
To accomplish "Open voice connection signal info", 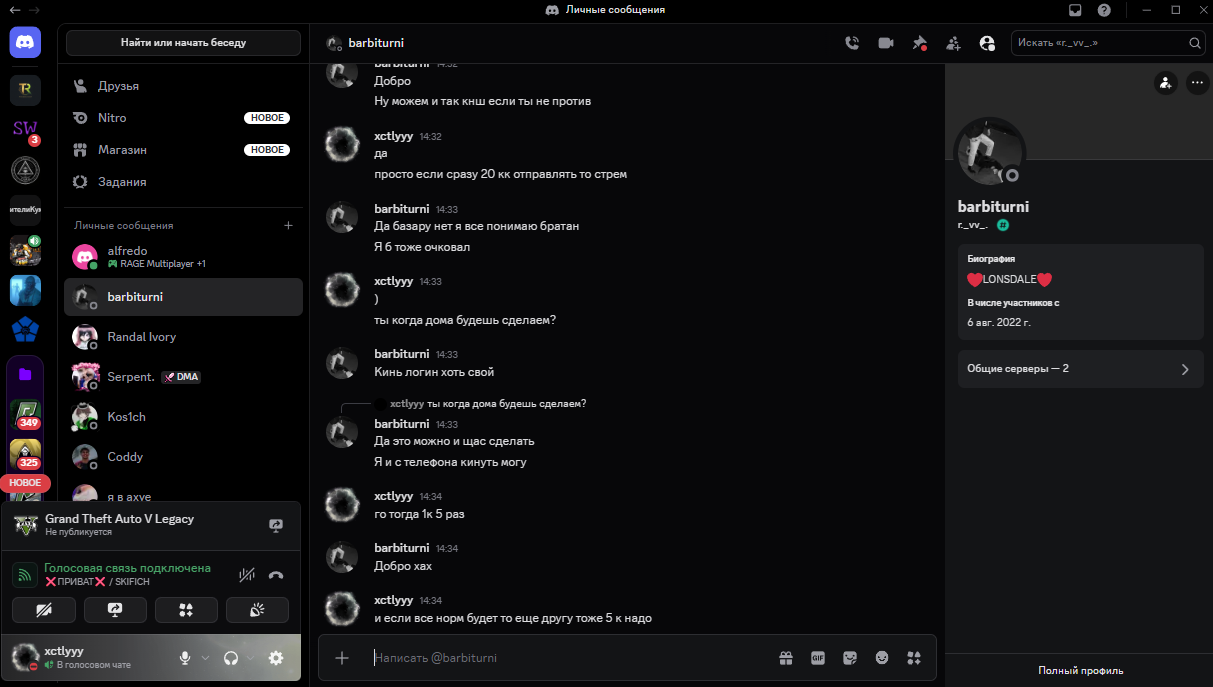I will (x=25, y=575).
